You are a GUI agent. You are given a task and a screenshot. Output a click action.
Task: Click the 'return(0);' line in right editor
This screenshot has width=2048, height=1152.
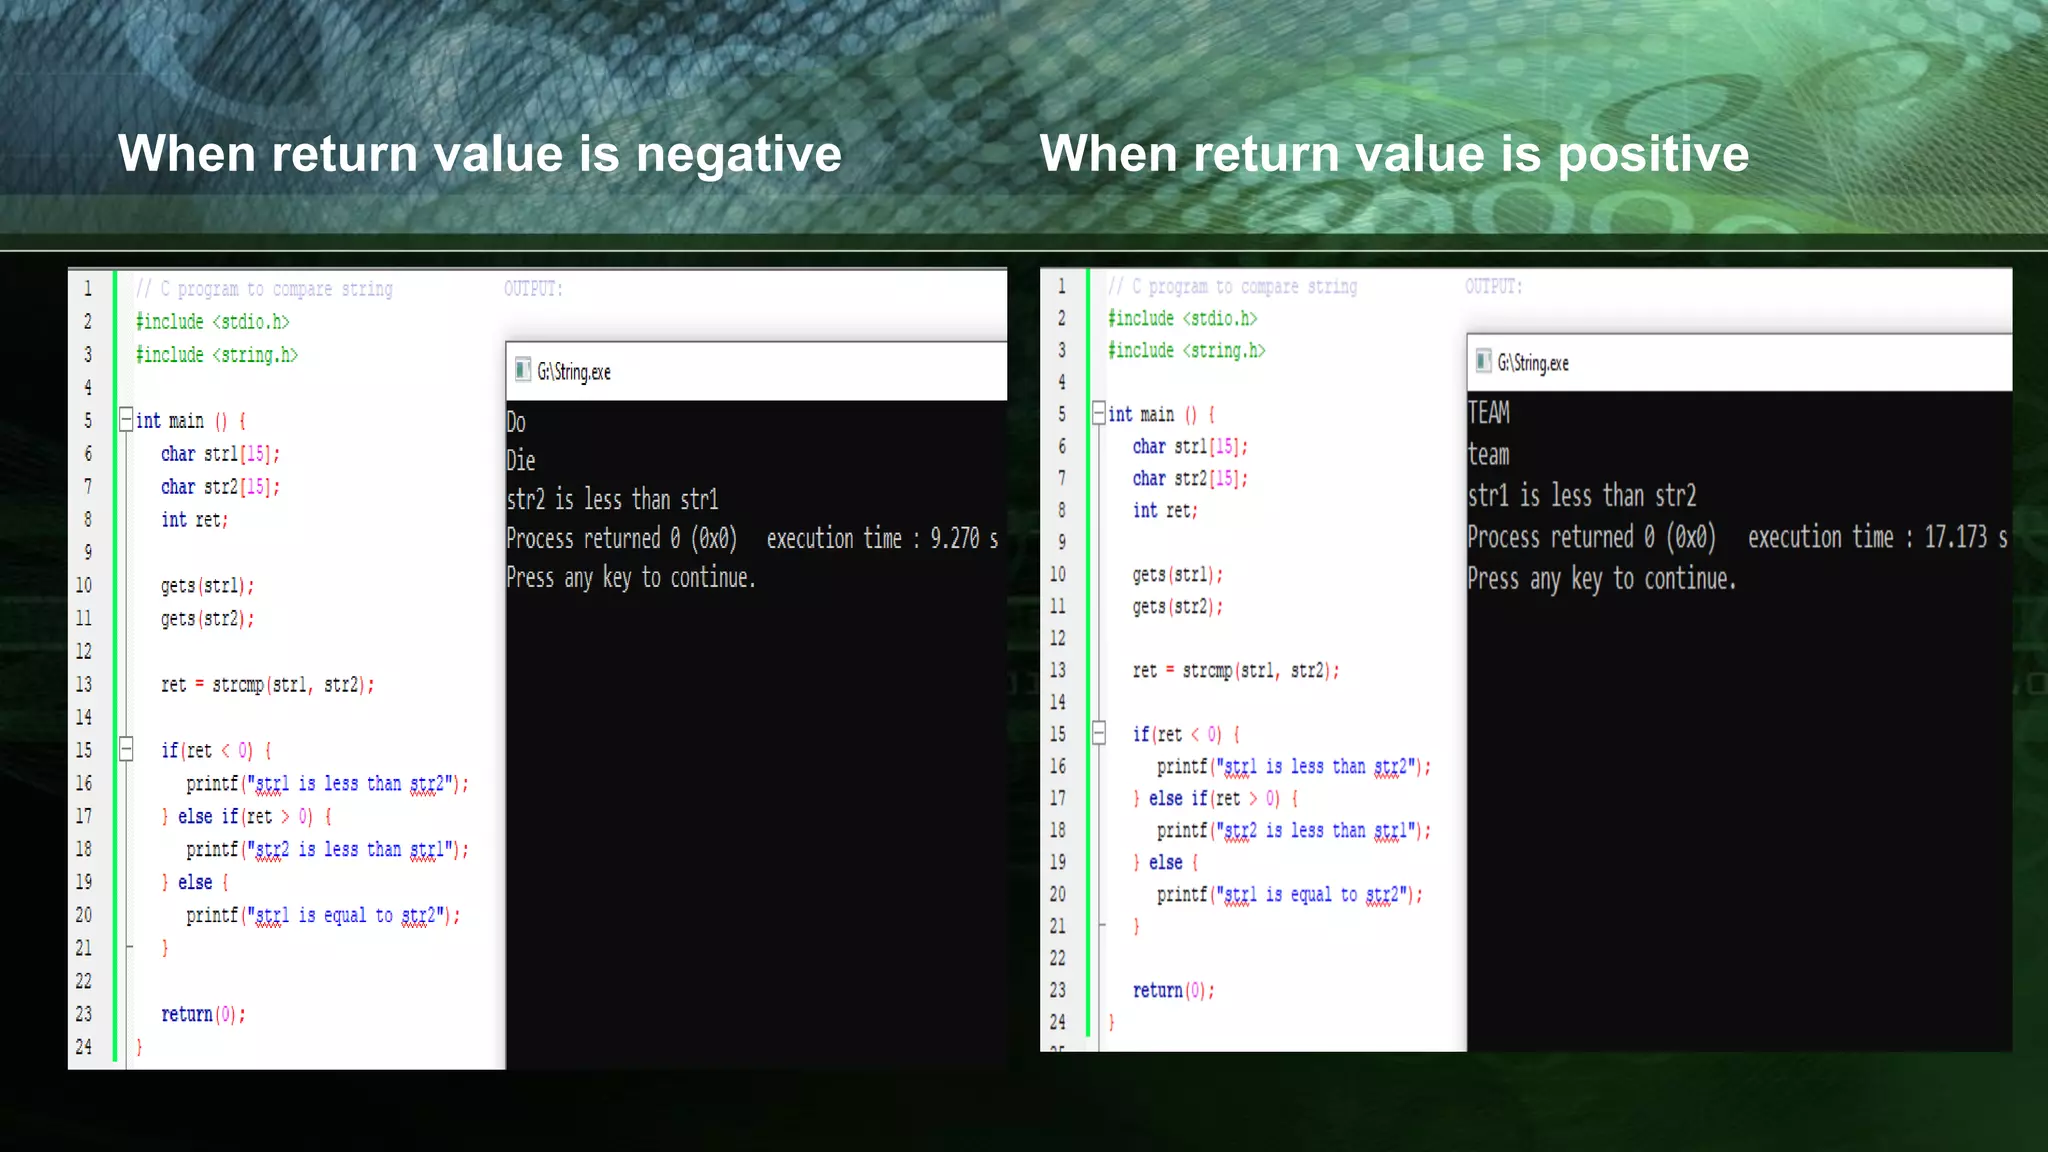(x=1173, y=991)
